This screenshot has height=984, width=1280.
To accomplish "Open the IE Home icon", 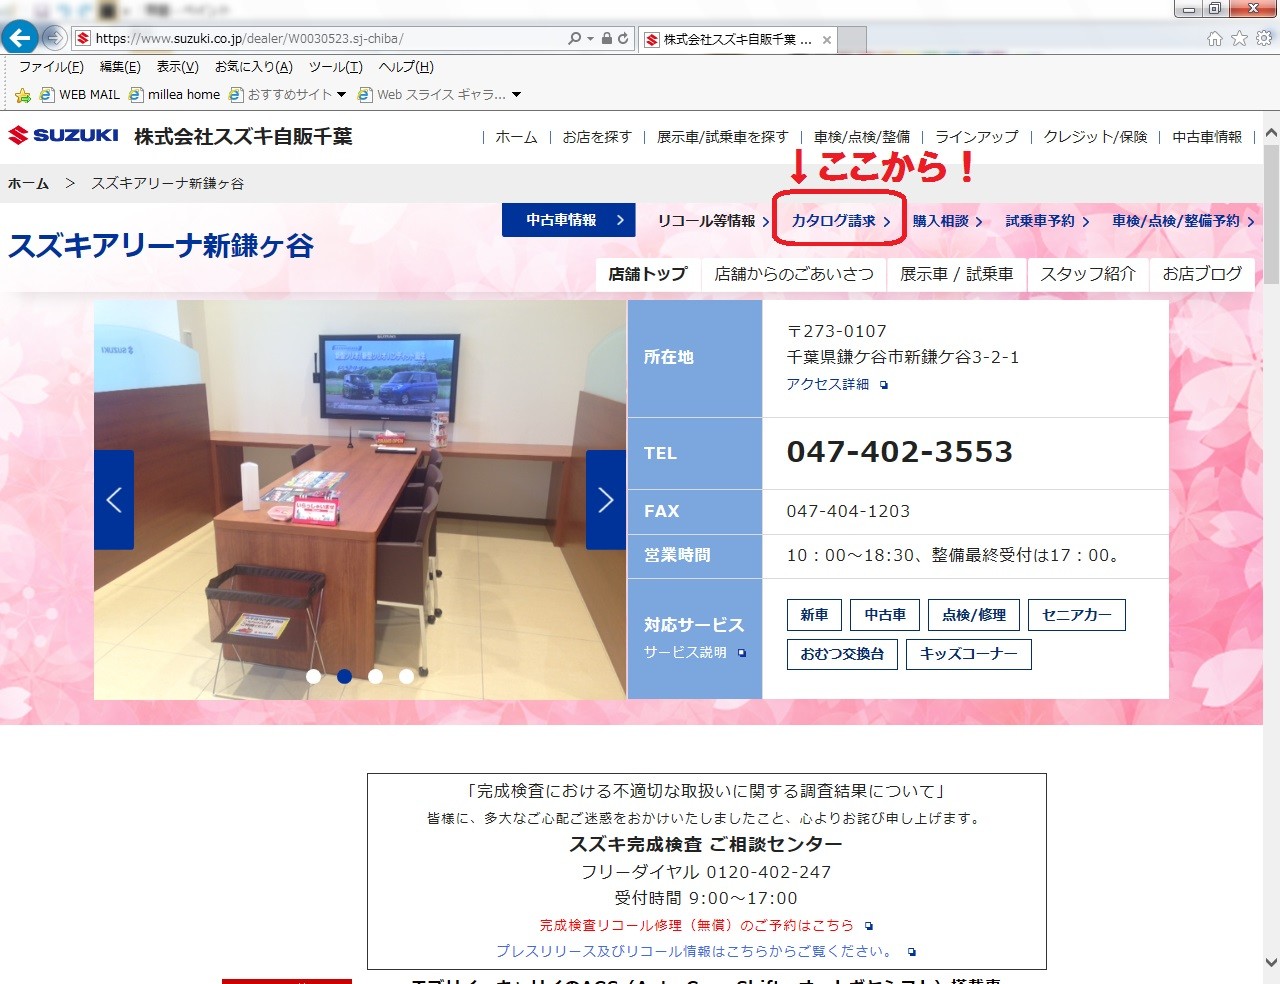I will (x=1215, y=38).
